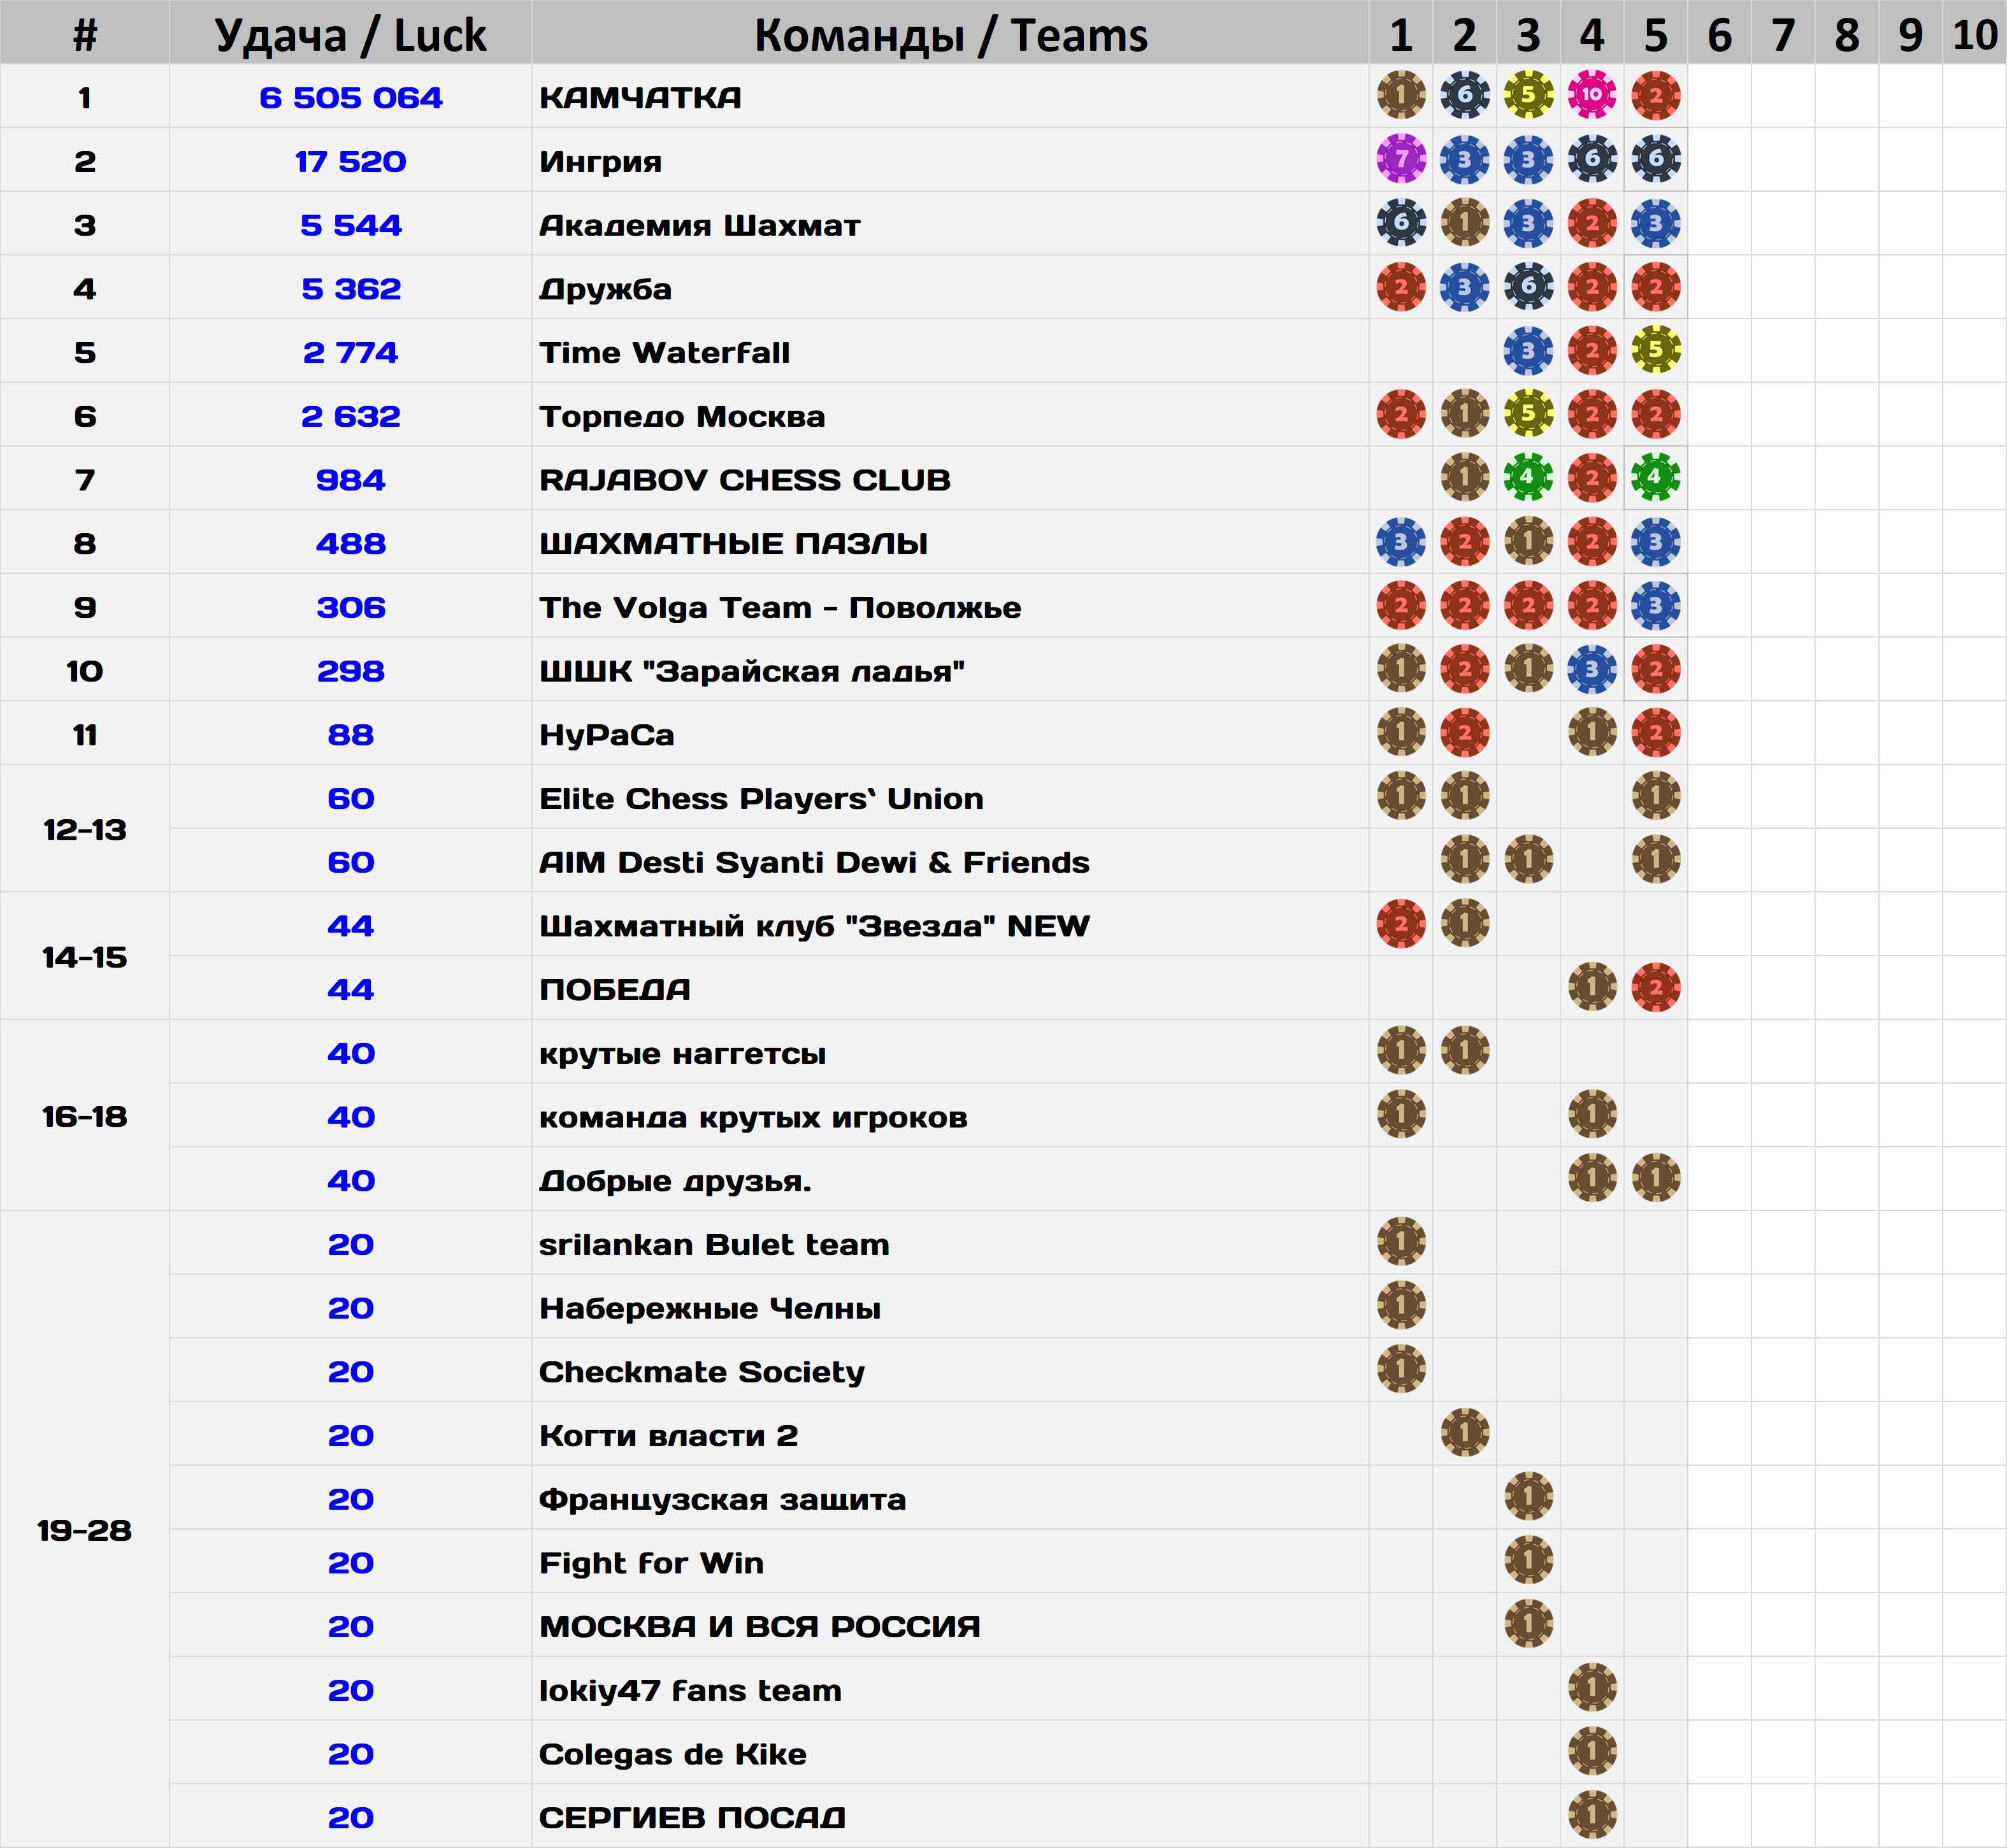The image size is (2007, 1848).
Task: Click round 3 dark 6 chip for Дружба
Action: coord(1528,287)
